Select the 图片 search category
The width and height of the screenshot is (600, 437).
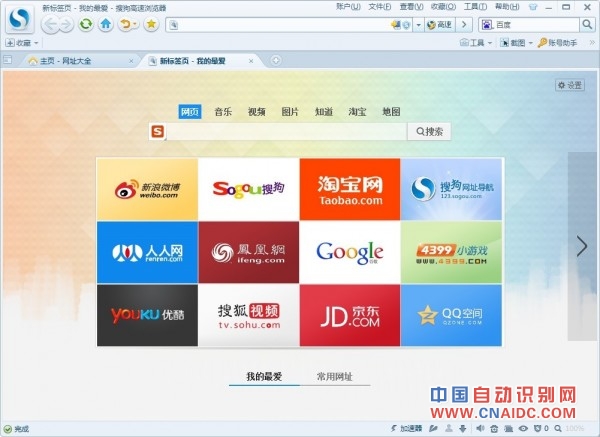point(290,111)
